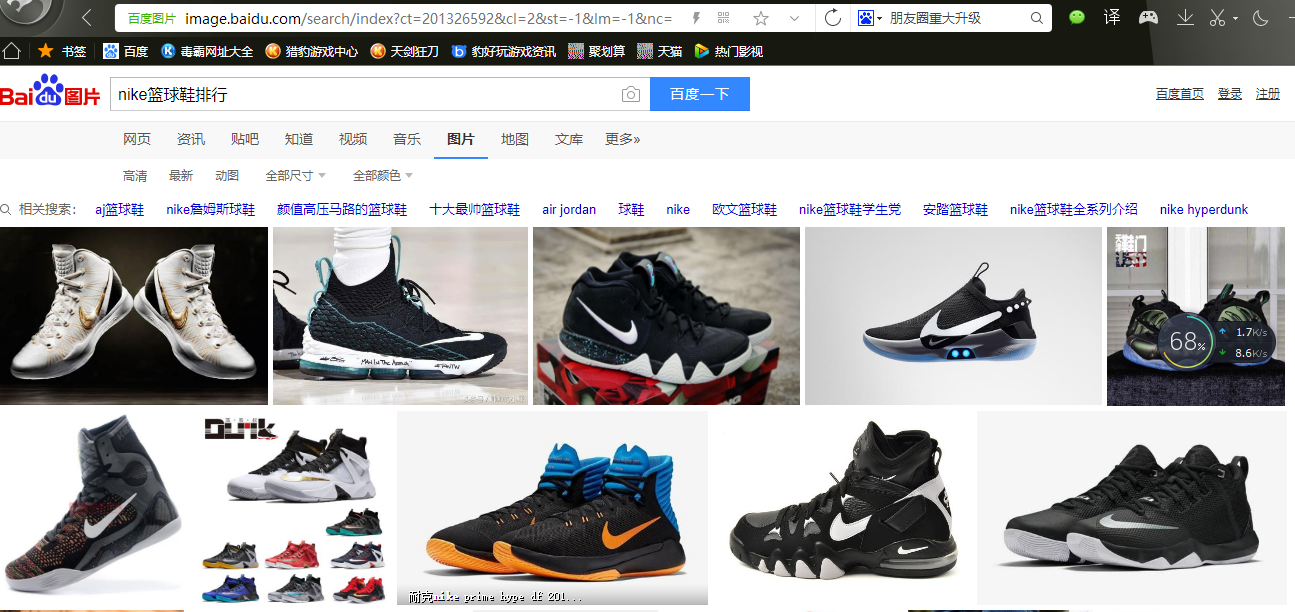This screenshot has height=612, width=1295.
Task: Filter results by 高清
Action: 135,176
